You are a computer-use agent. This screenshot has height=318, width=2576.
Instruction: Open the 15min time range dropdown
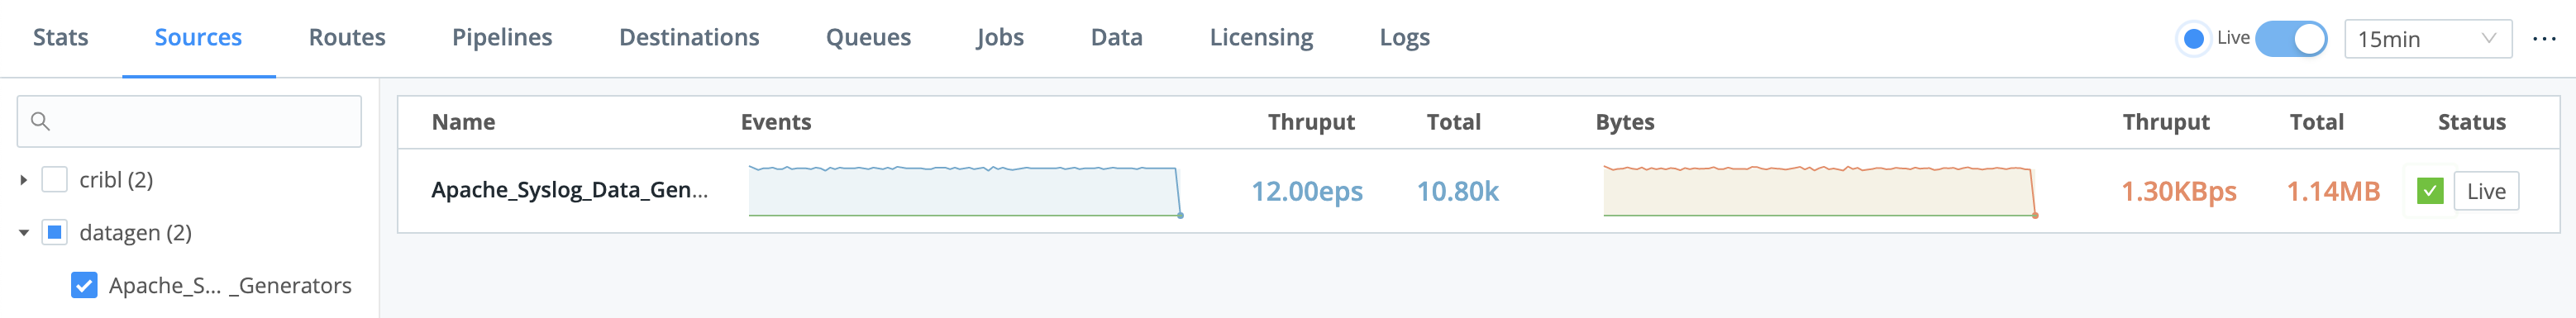[2428, 39]
